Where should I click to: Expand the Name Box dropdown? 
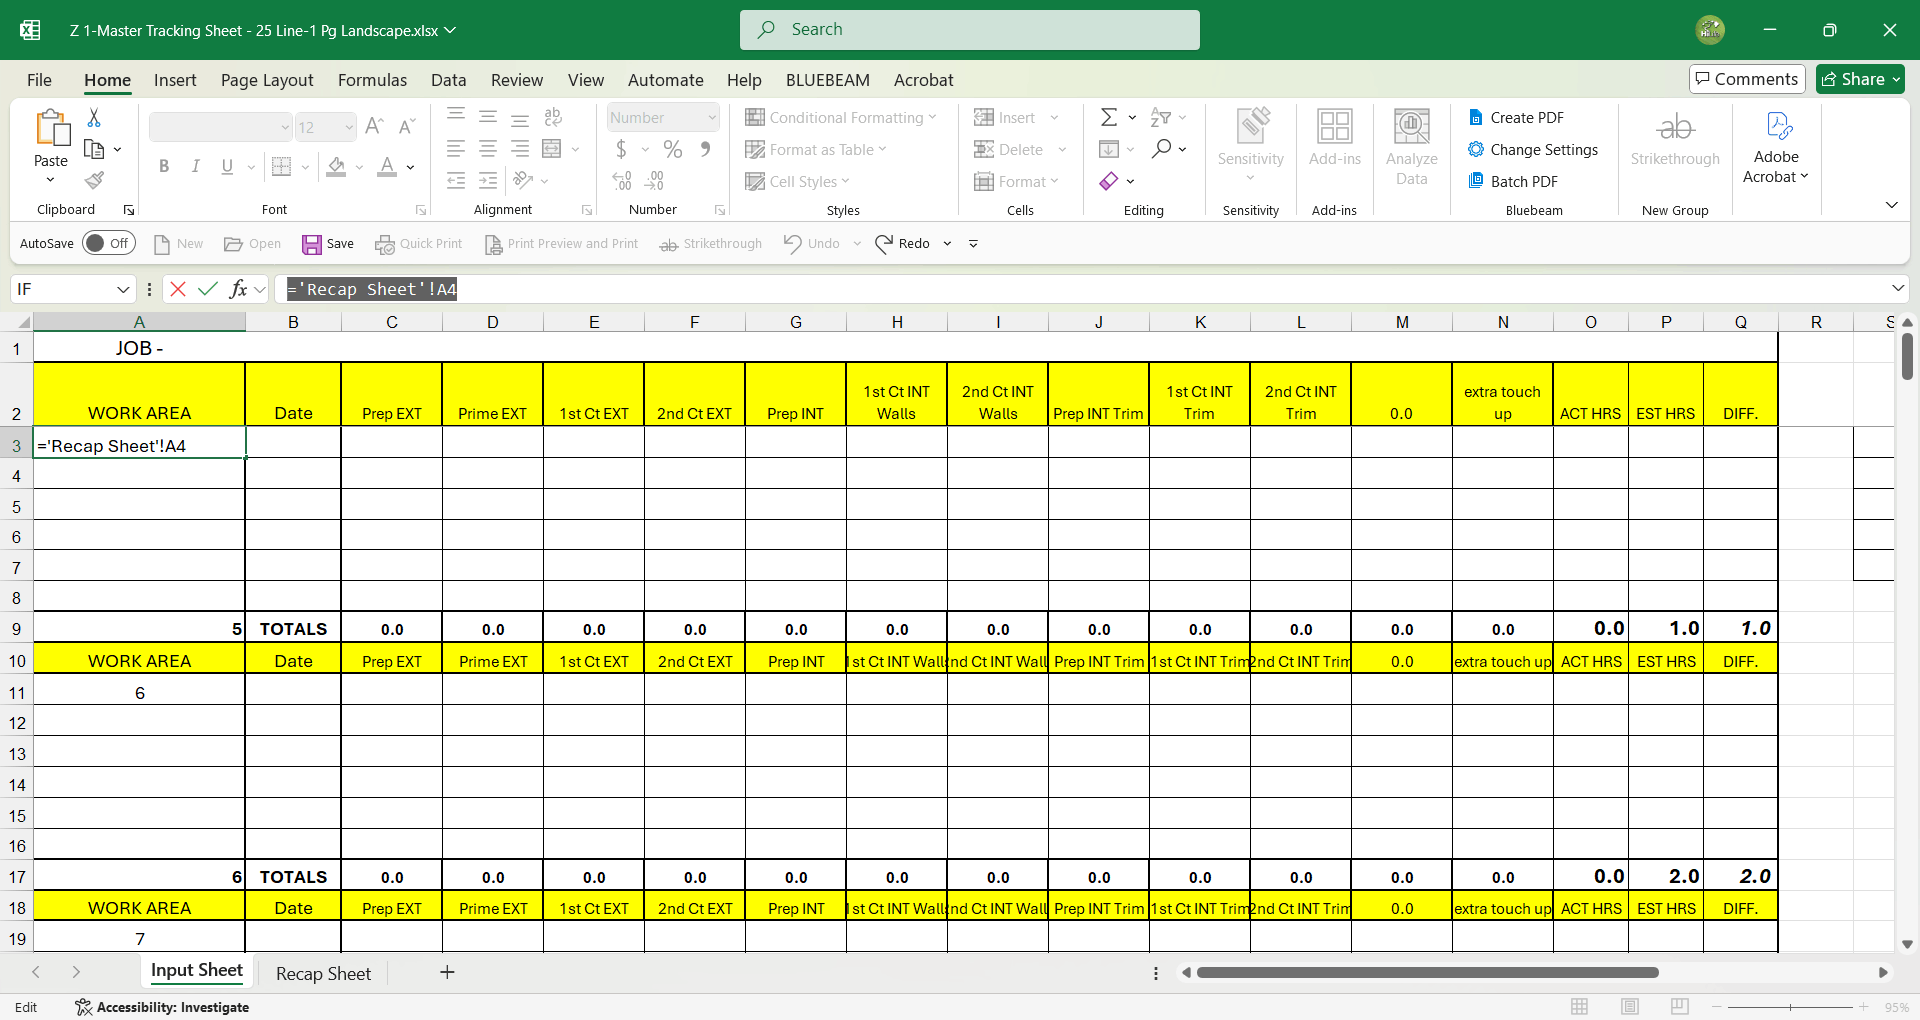pos(123,289)
